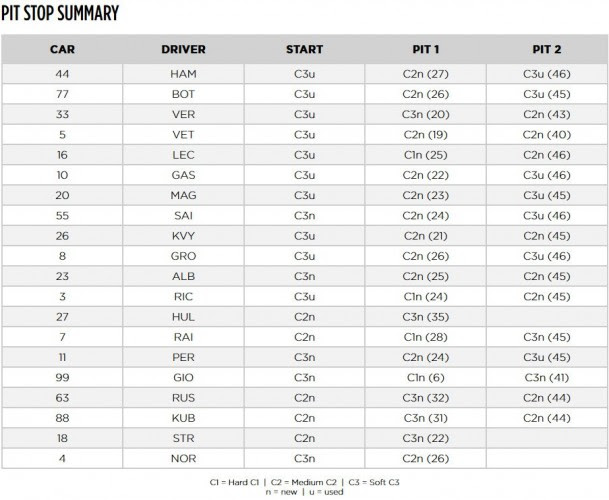Click KUB's Pit 2 cell C2n (44)
609x500 pixels.
click(x=547, y=418)
